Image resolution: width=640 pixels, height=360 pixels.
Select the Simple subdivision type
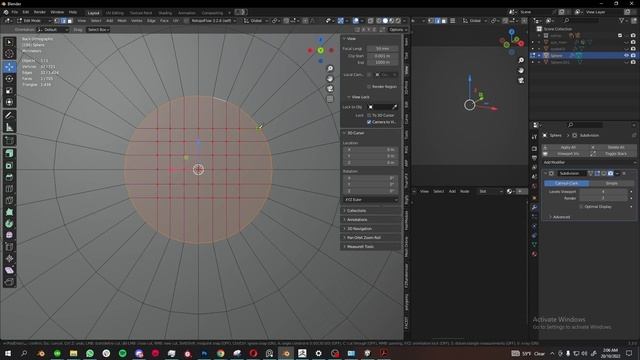pos(611,183)
